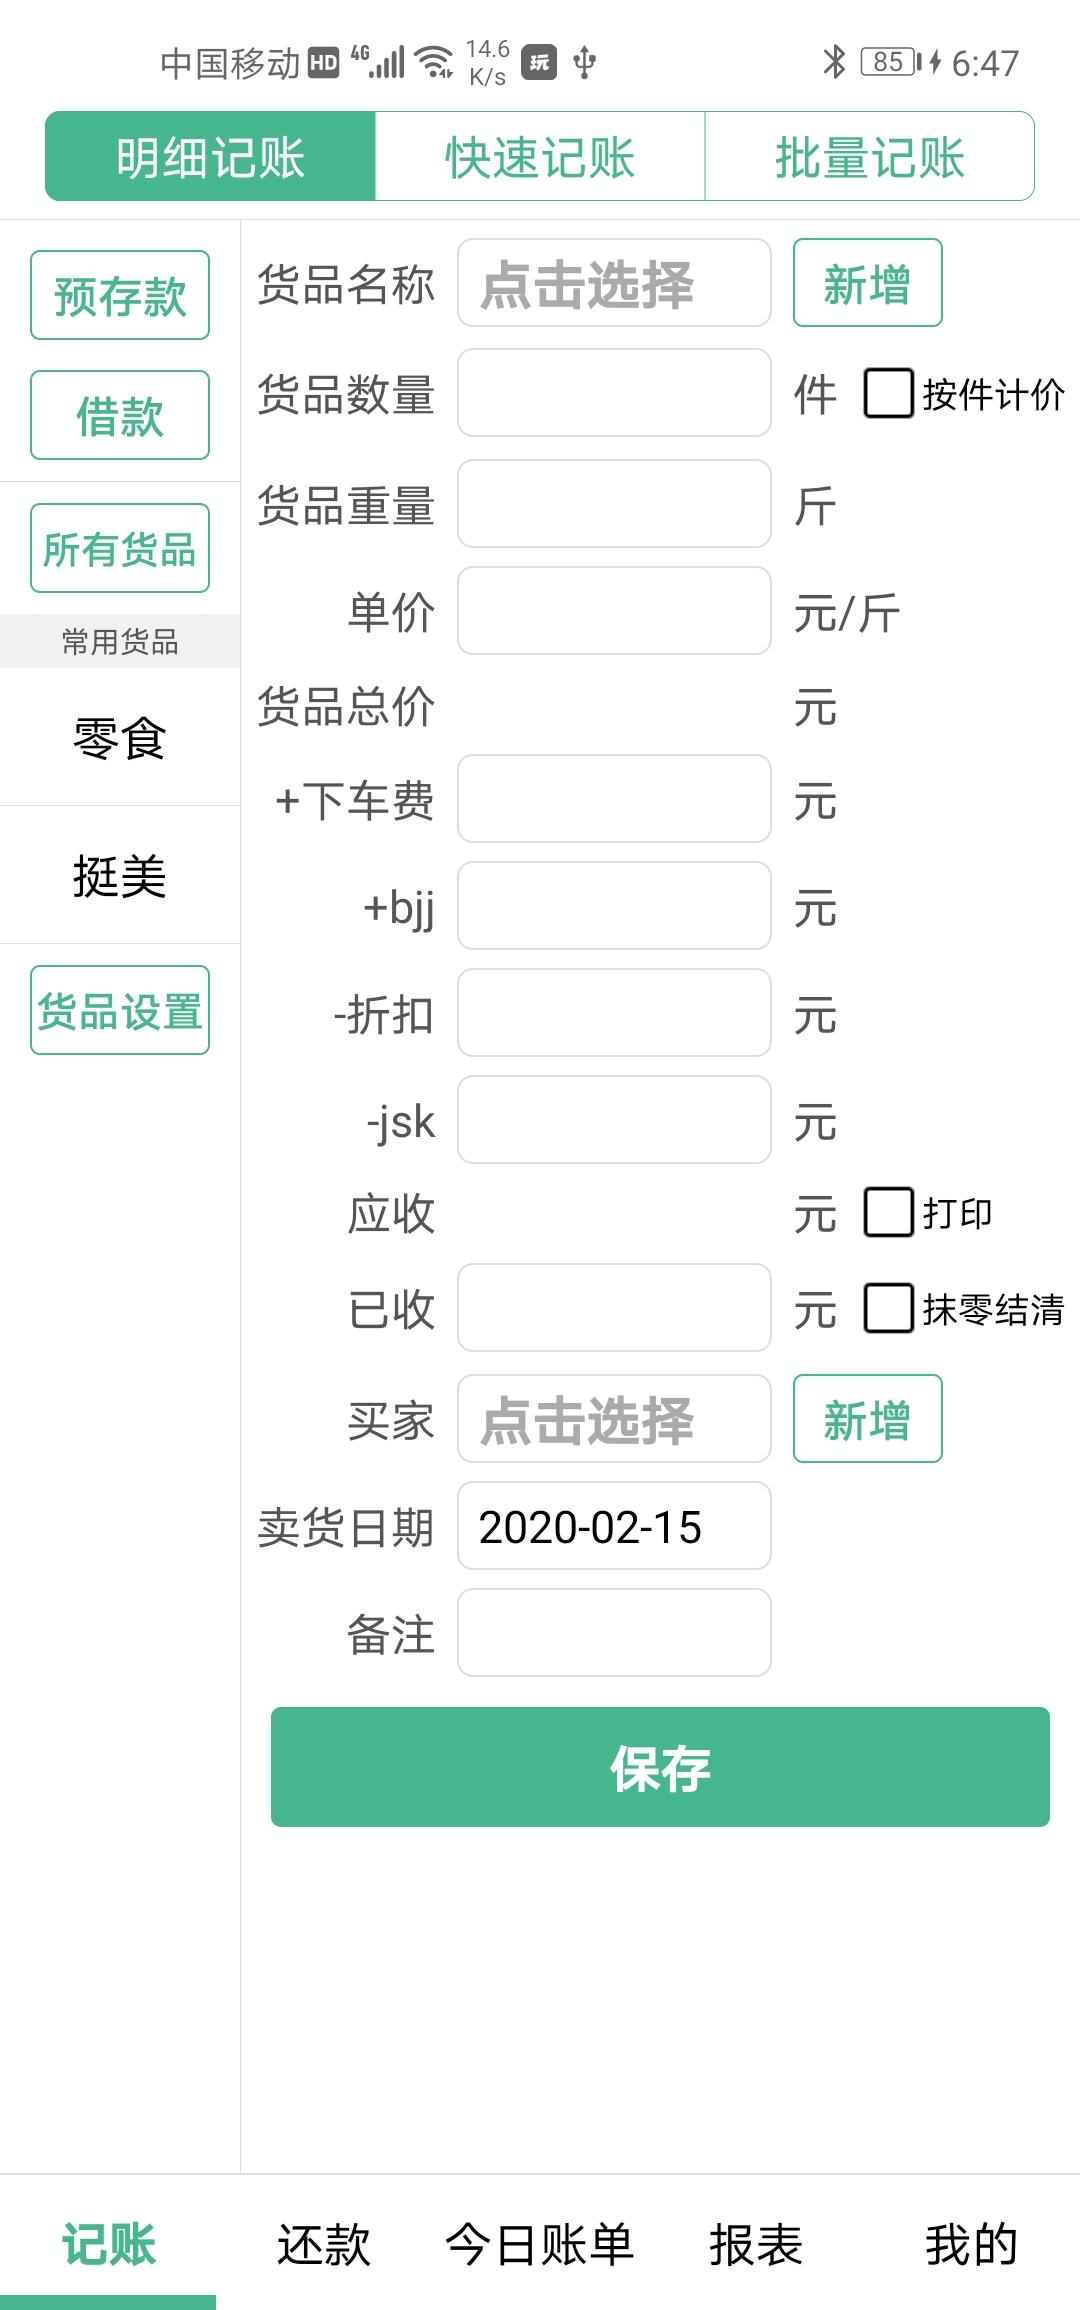Tick the 打印 print checkbox
The image size is (1080, 2310).
[888, 1212]
